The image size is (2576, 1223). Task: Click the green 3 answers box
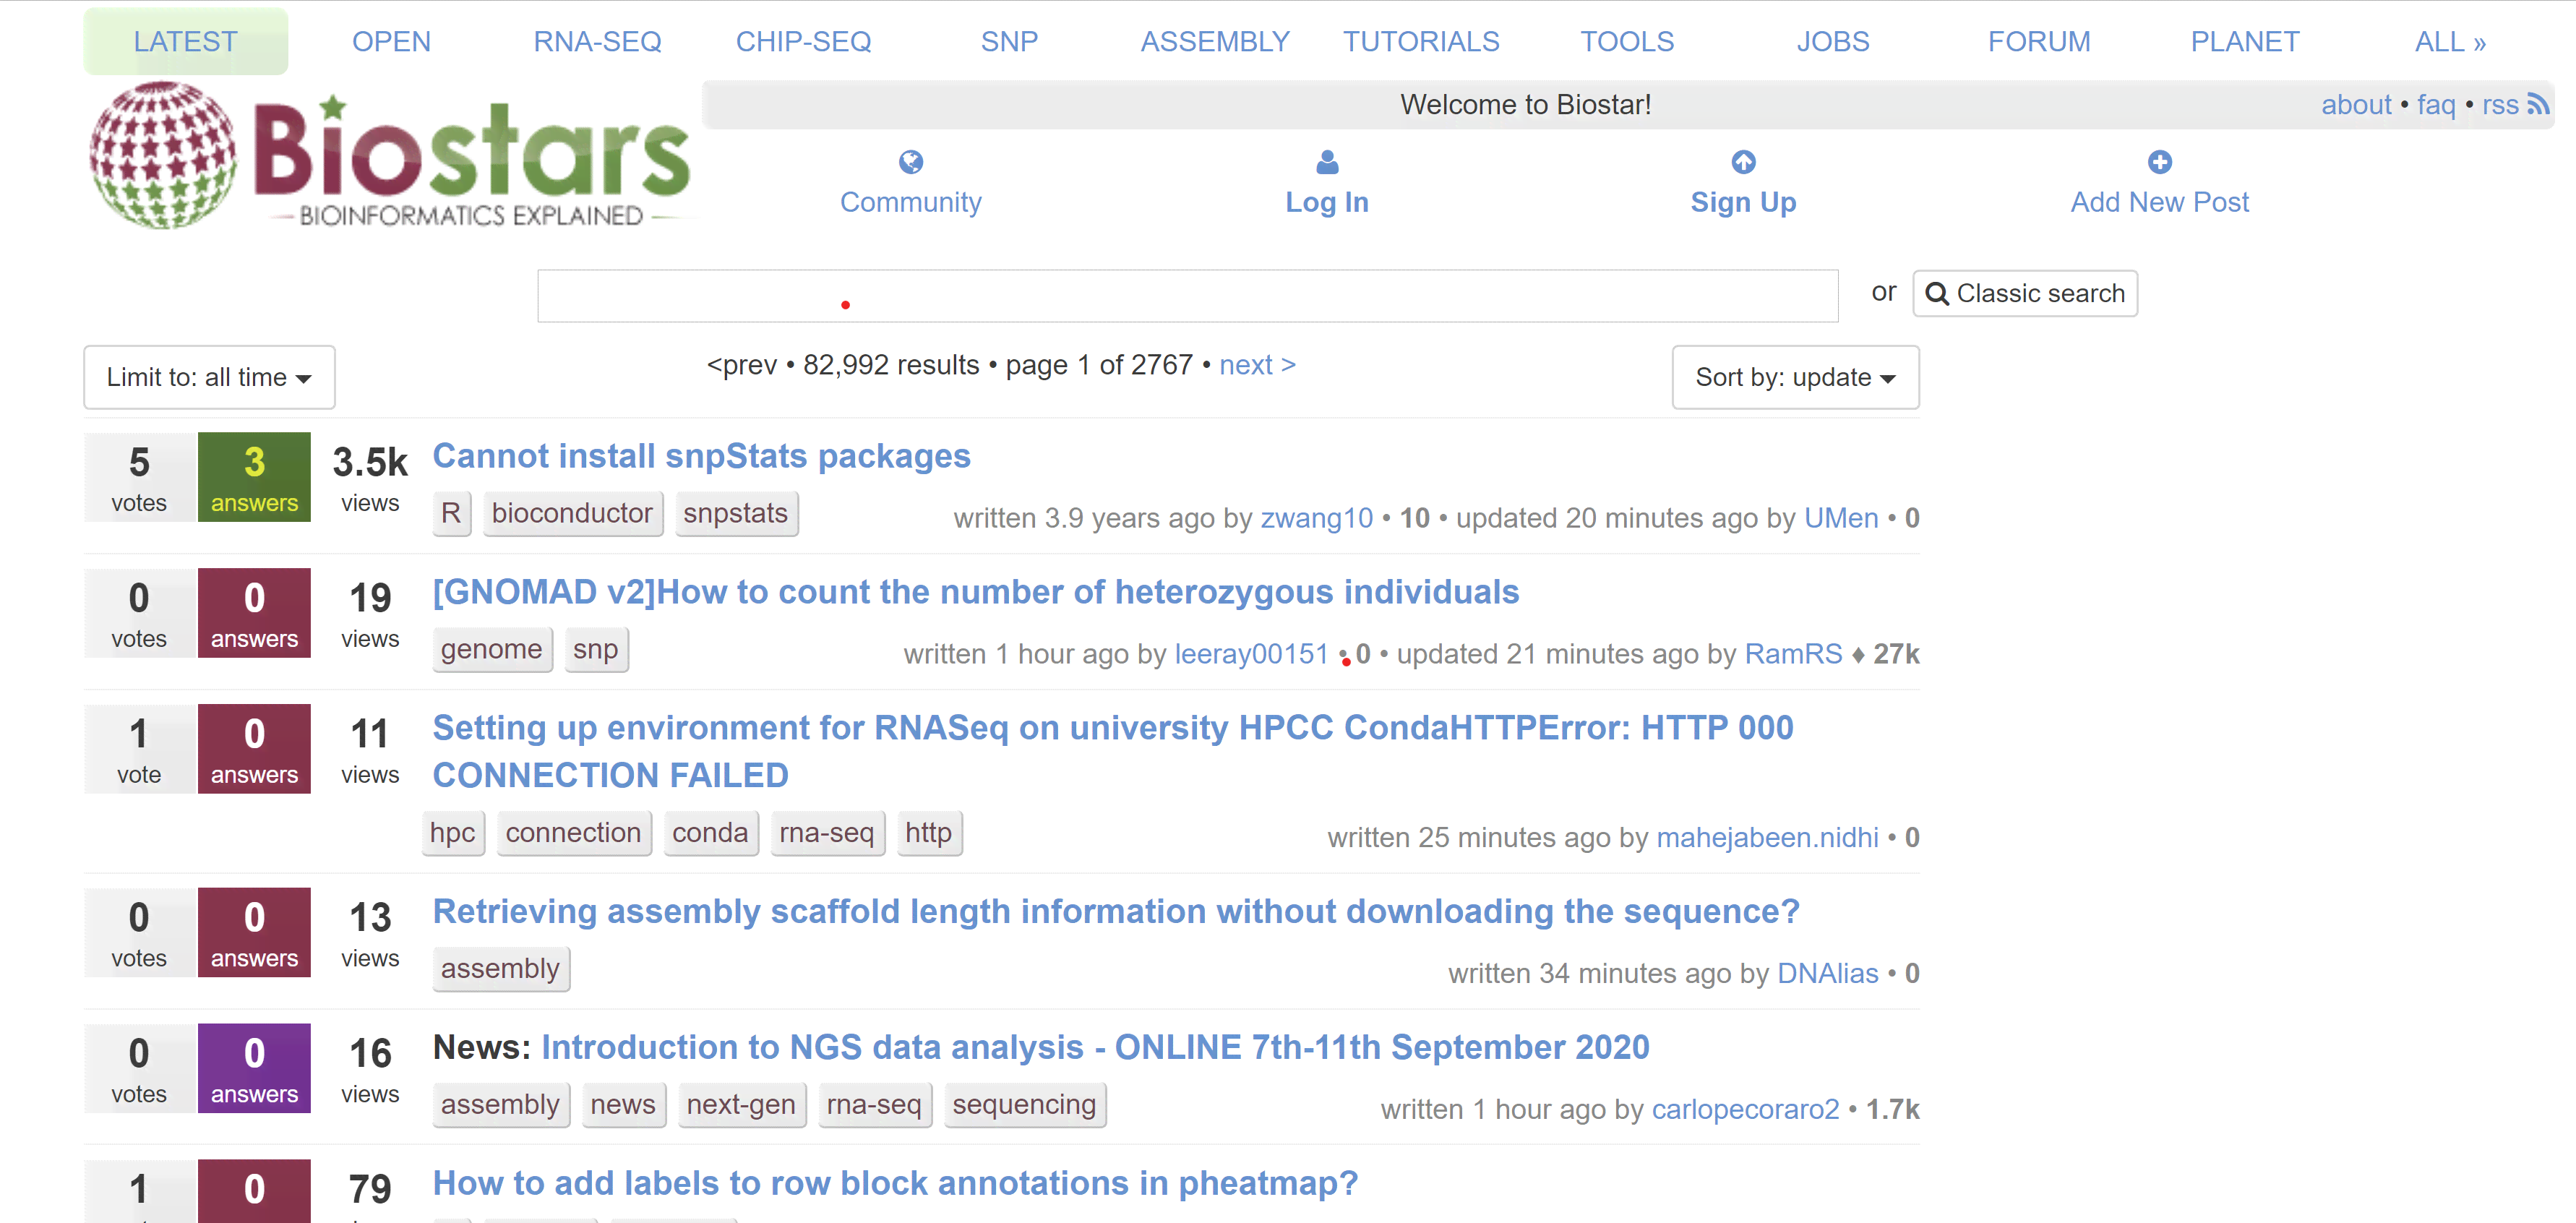tap(254, 477)
